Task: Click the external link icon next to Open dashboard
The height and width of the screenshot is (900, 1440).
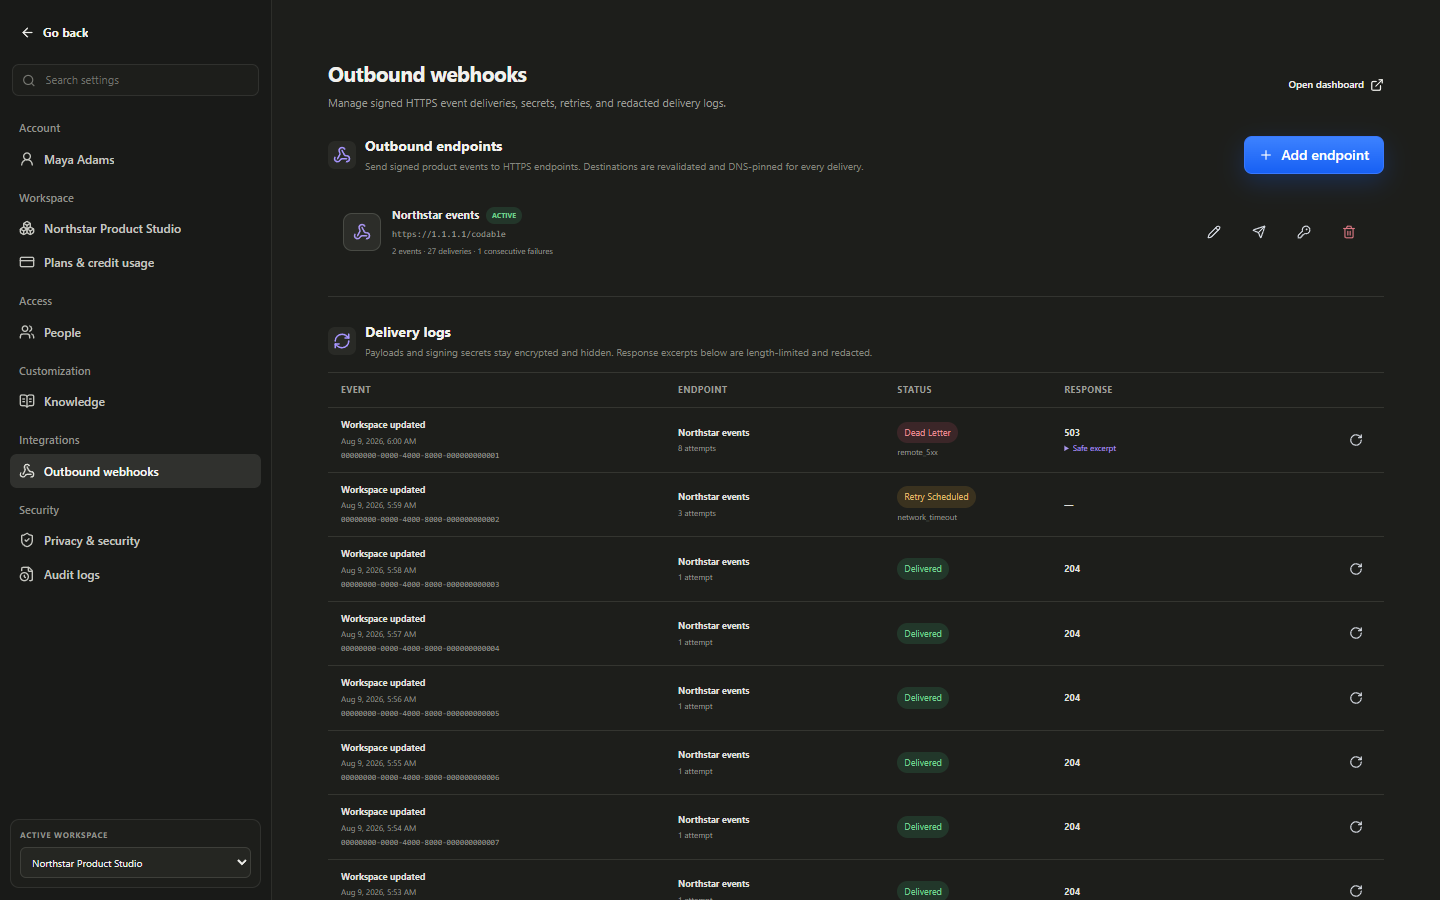Action: coord(1377,85)
